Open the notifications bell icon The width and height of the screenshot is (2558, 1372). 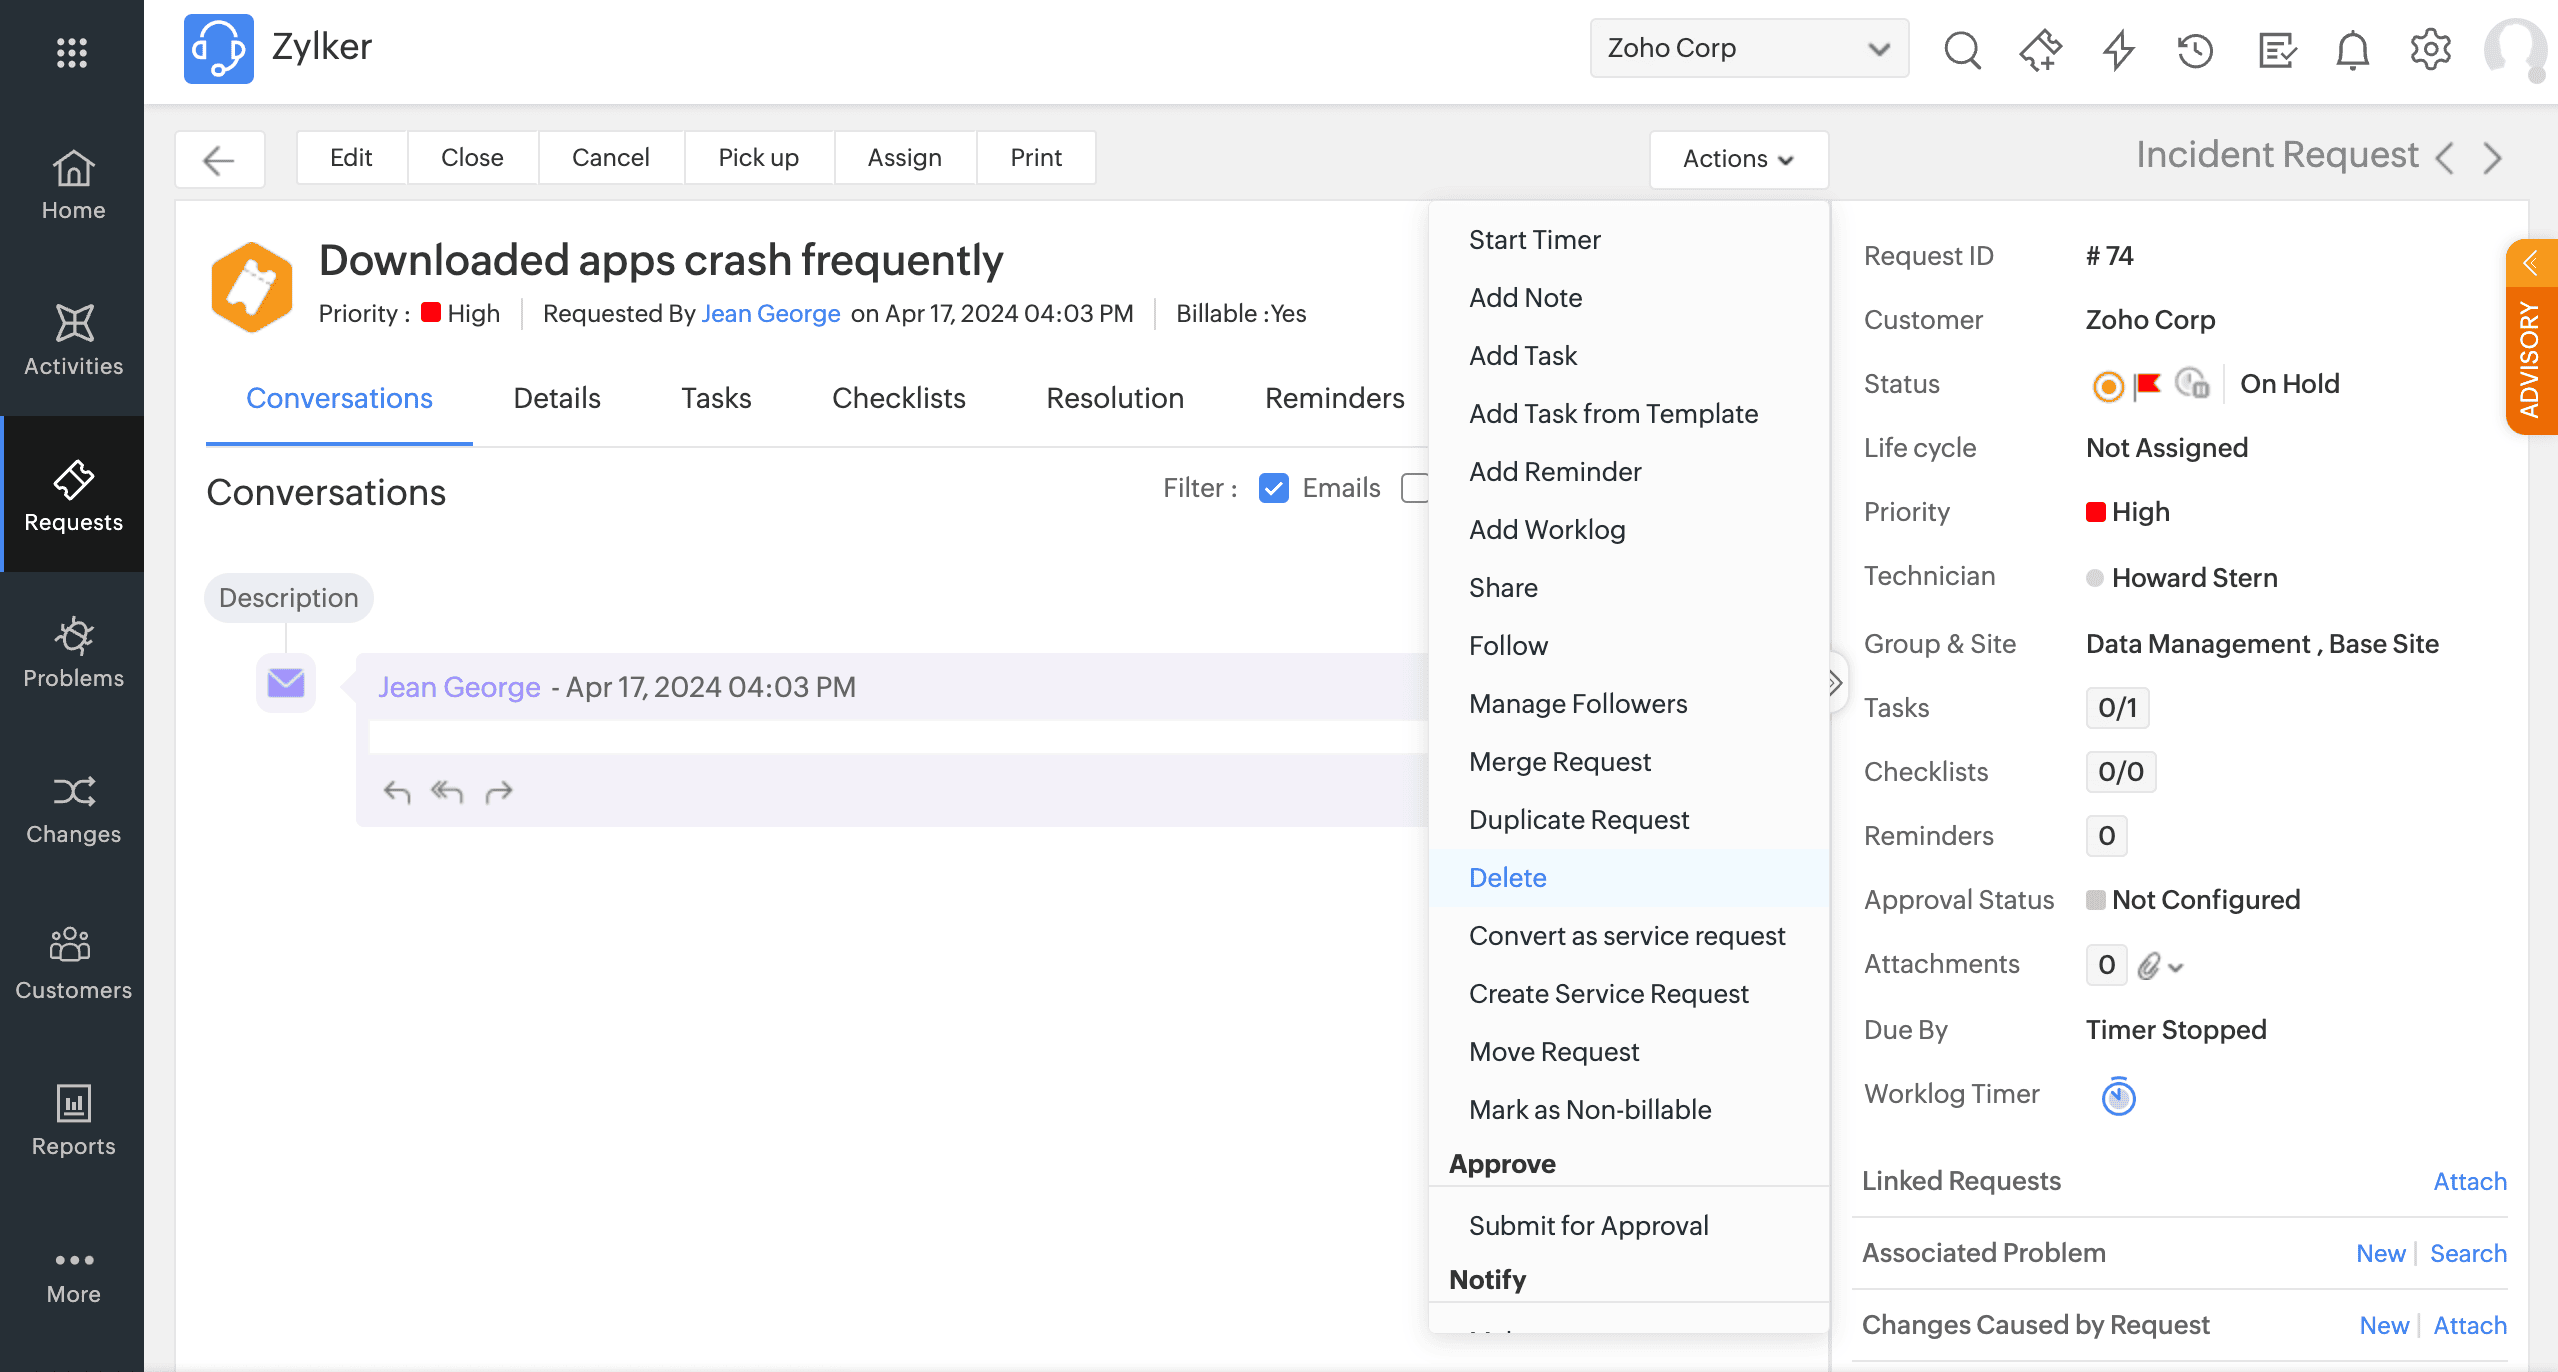tap(2352, 49)
